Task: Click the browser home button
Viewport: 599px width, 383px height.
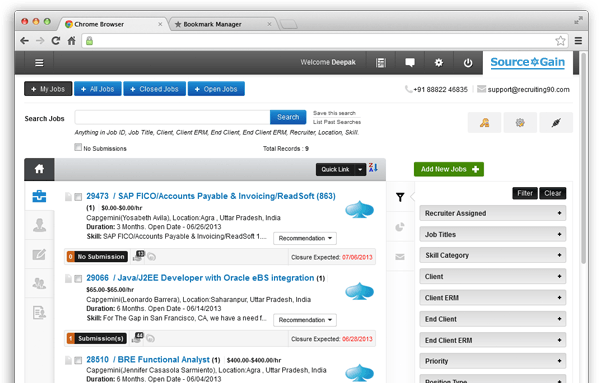Action: point(71,40)
